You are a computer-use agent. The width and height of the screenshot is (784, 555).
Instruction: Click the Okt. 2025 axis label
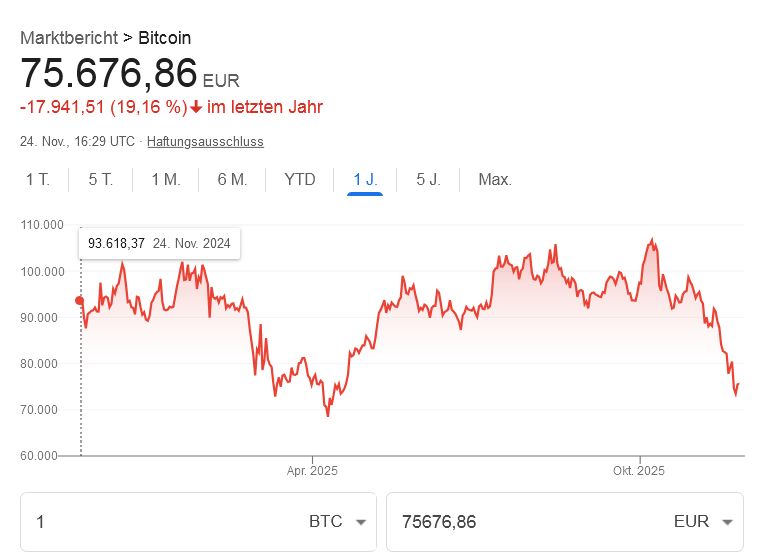tap(639, 471)
